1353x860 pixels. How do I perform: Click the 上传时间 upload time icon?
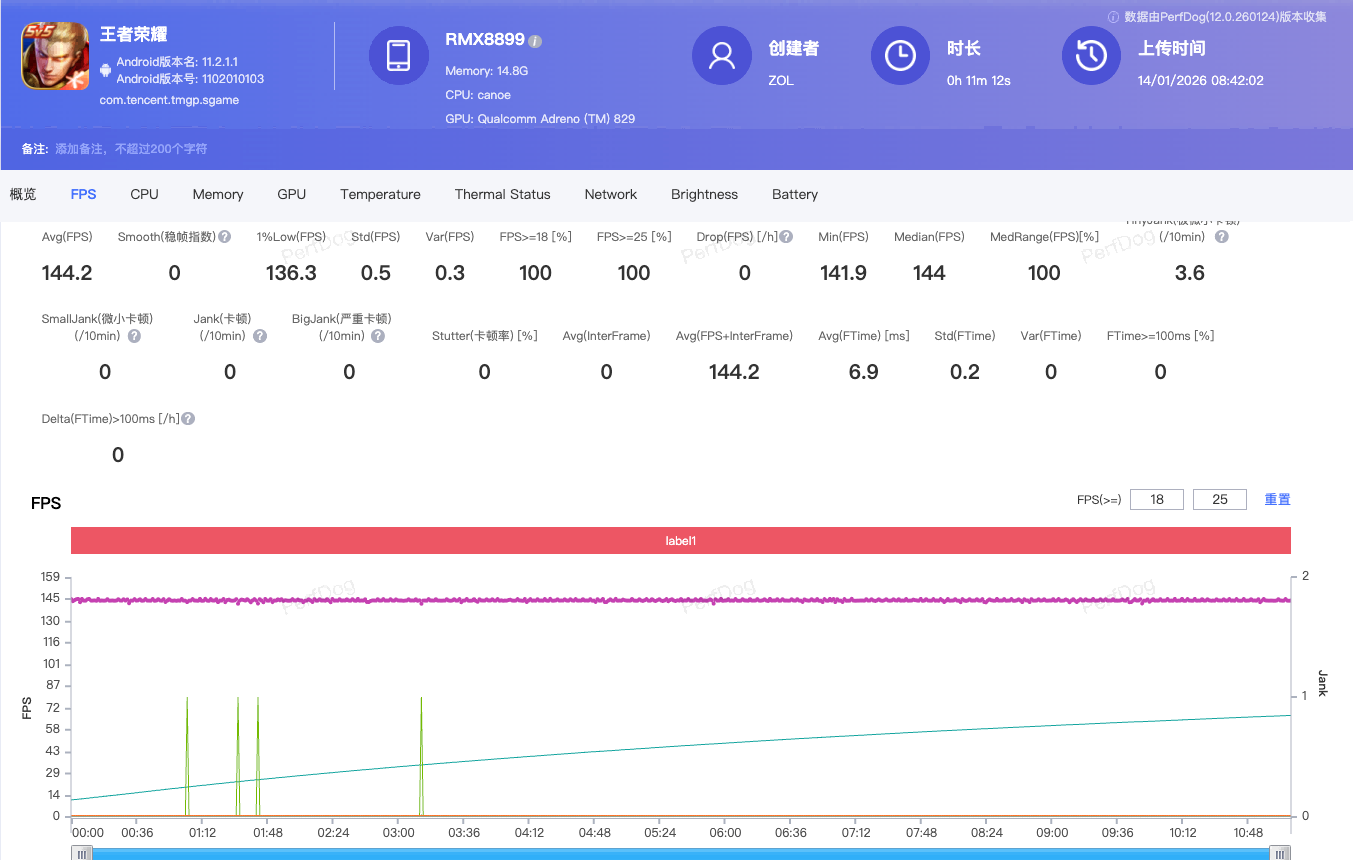coord(1091,57)
